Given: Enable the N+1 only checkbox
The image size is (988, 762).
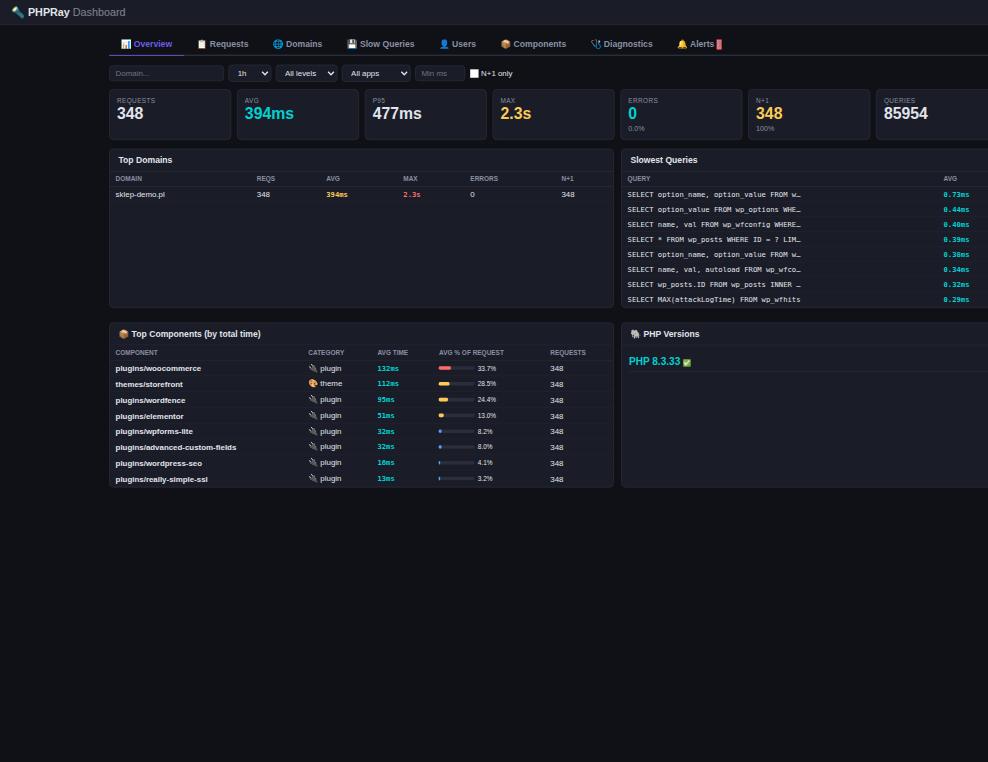Looking at the screenshot, I should pos(474,74).
